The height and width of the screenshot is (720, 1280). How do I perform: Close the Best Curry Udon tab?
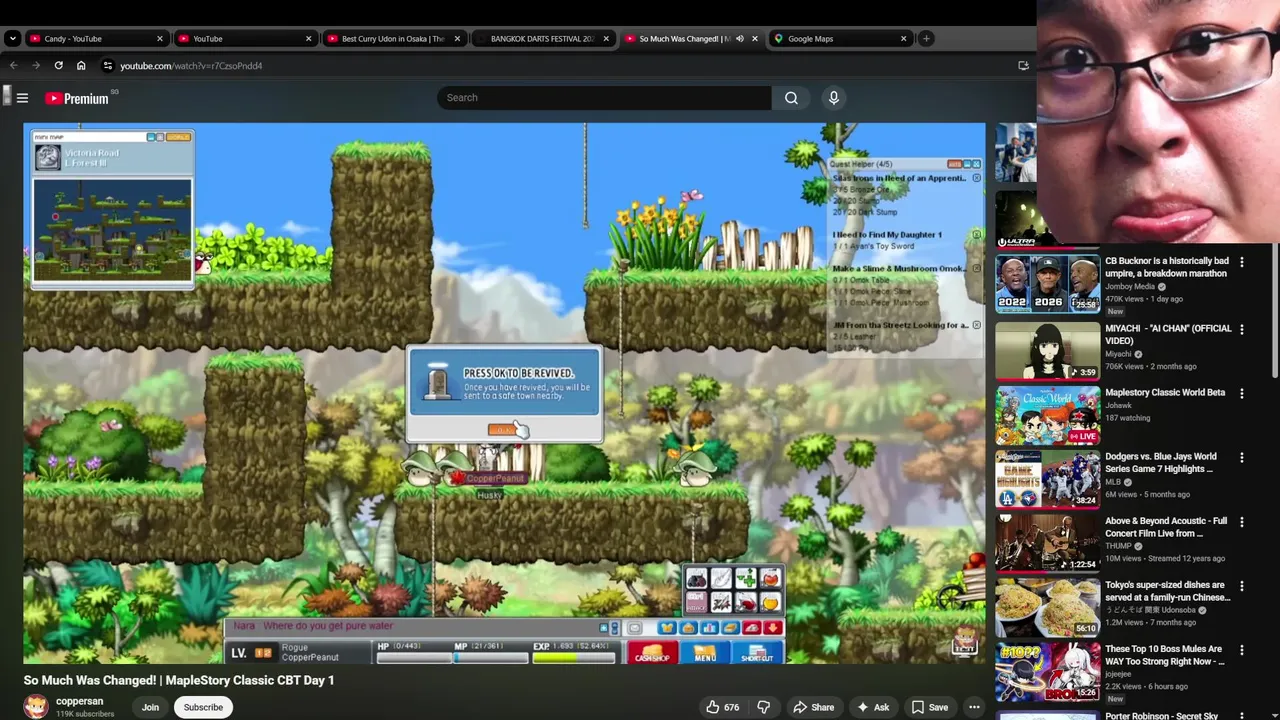[x=457, y=39]
